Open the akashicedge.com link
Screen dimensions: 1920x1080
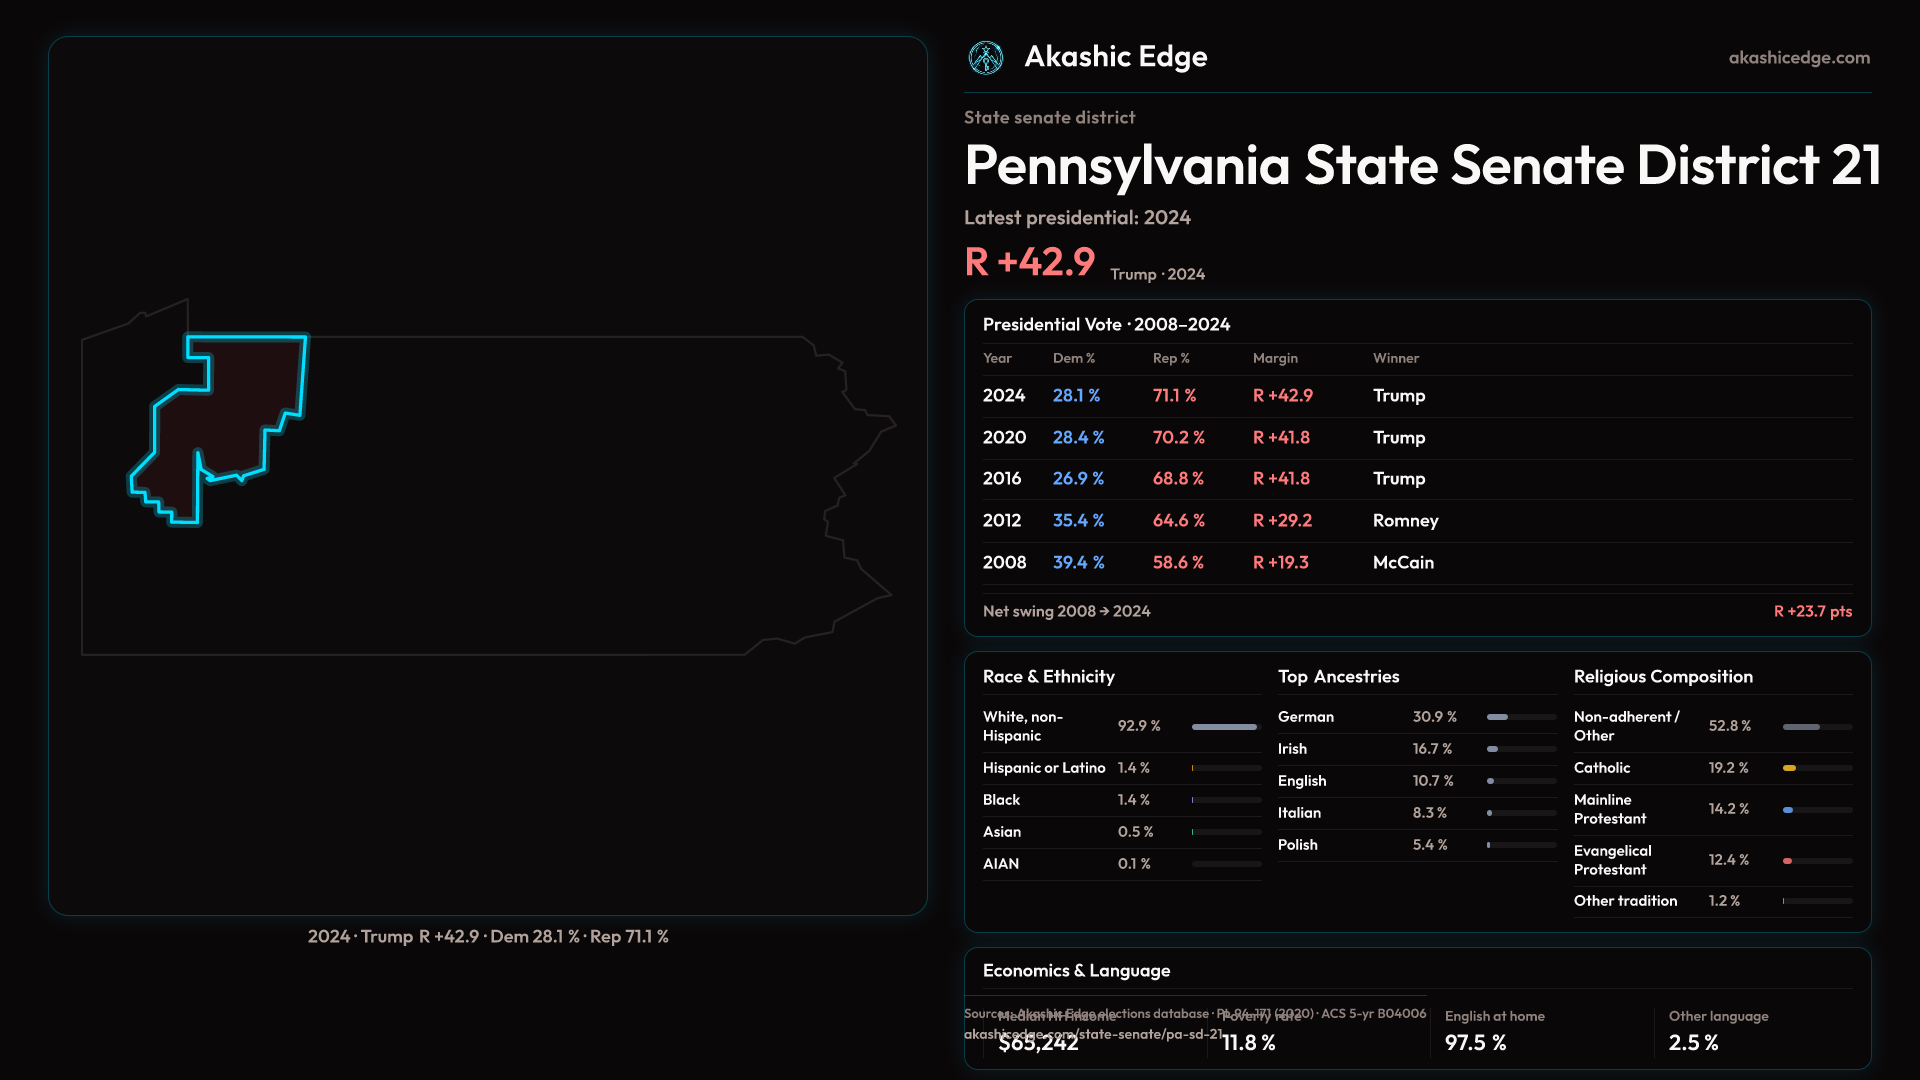pyautogui.click(x=1798, y=58)
